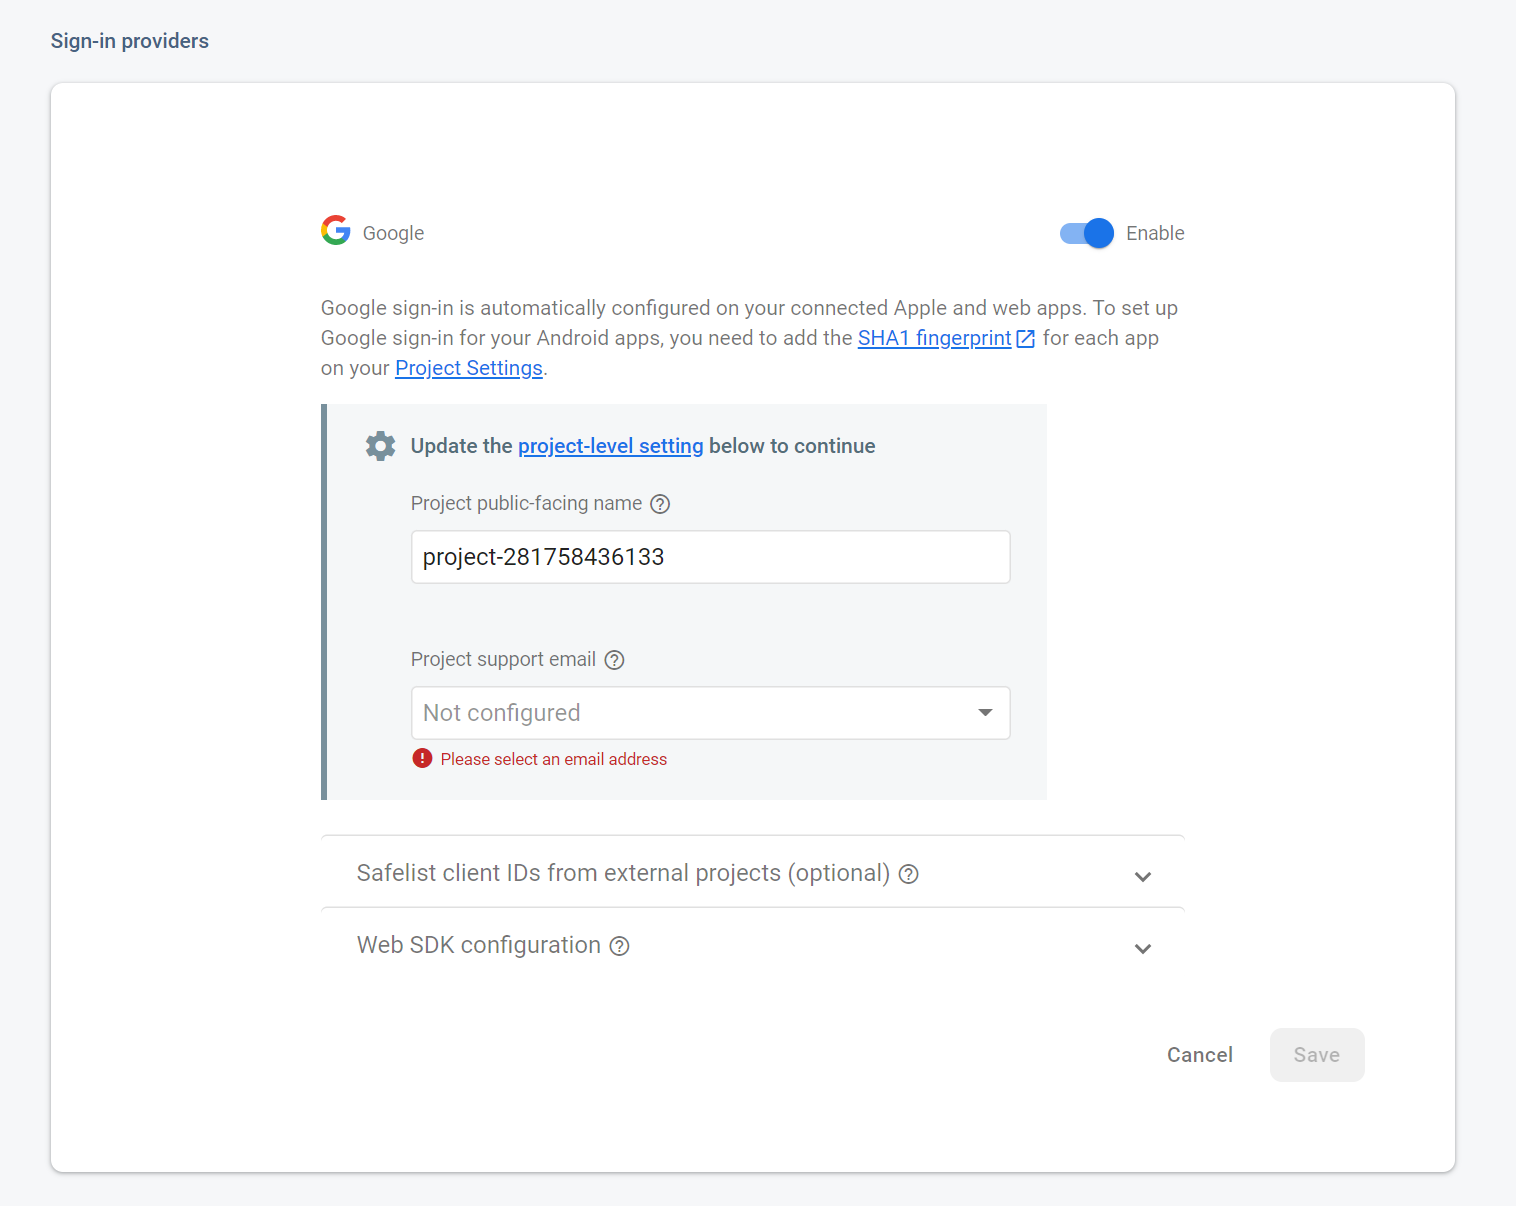1516x1206 pixels.
Task: Expand the Web SDK configuration section
Action: coord(1143,948)
